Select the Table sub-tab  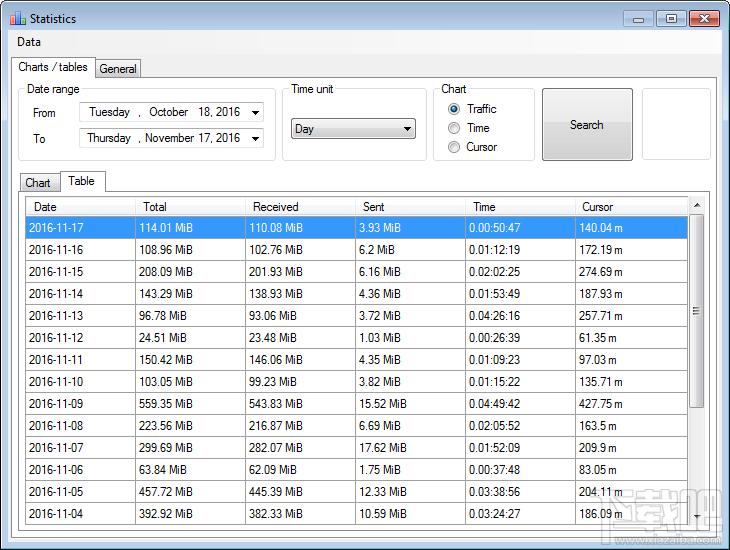[x=82, y=181]
